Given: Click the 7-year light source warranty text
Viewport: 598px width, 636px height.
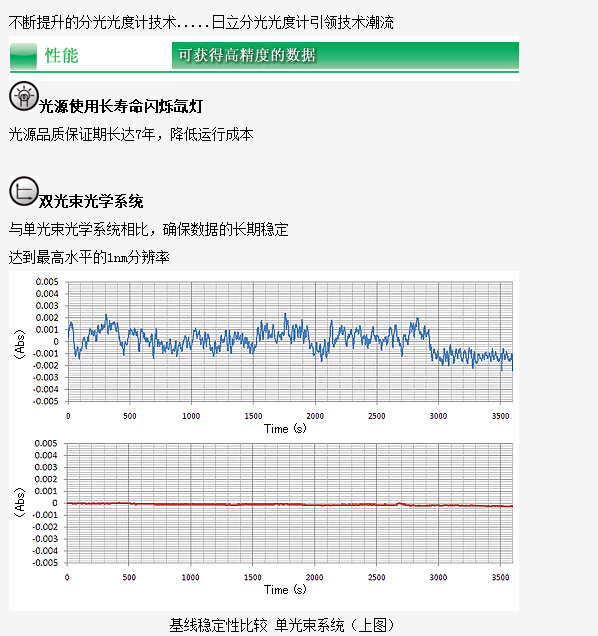Looking at the screenshot, I should 131,134.
